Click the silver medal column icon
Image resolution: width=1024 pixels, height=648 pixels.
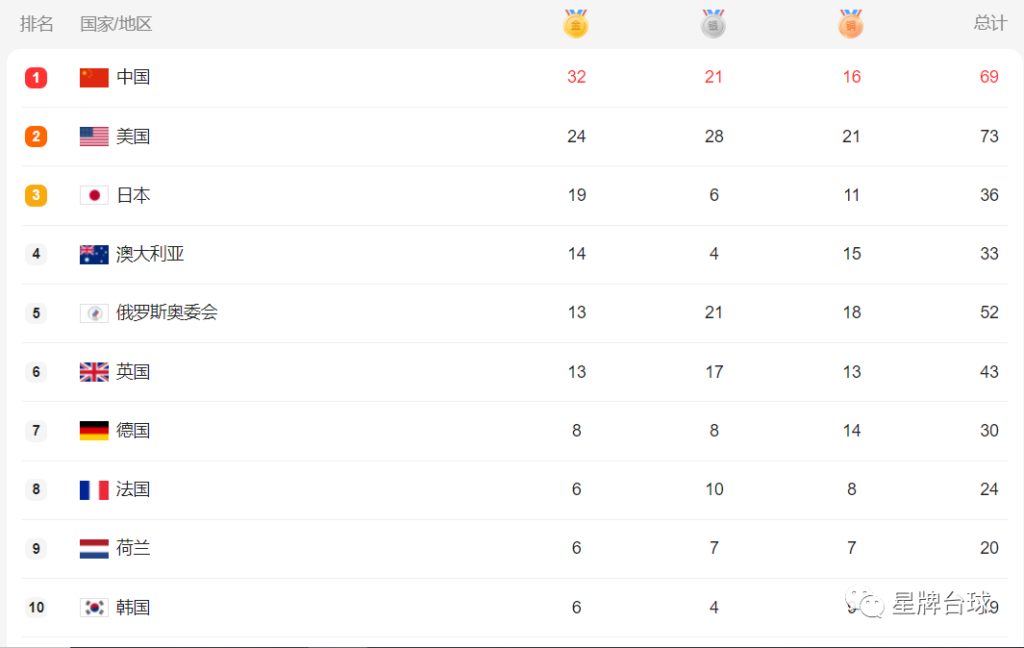[x=713, y=24]
